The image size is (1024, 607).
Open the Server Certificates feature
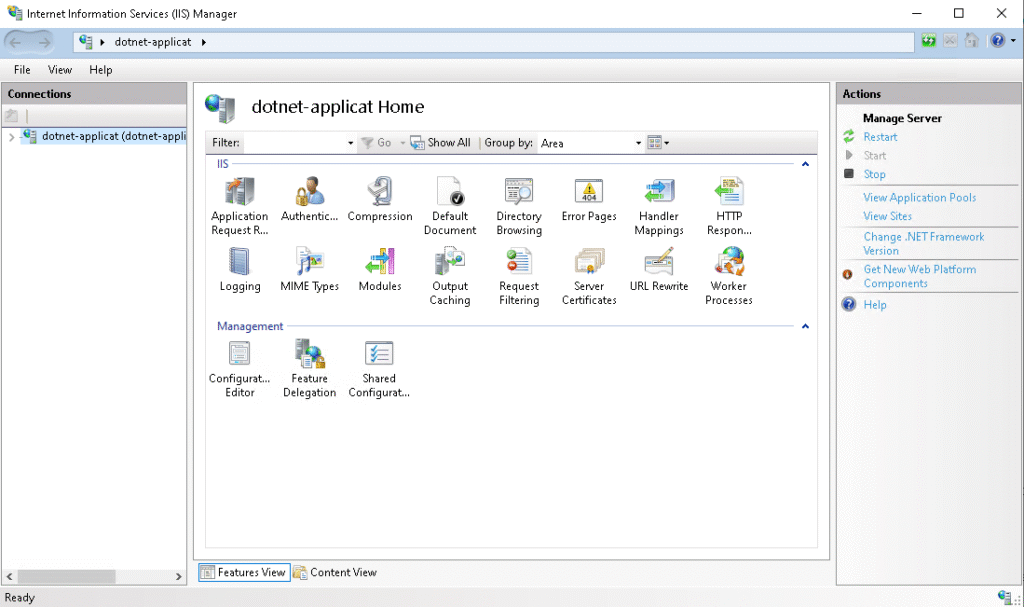(589, 263)
